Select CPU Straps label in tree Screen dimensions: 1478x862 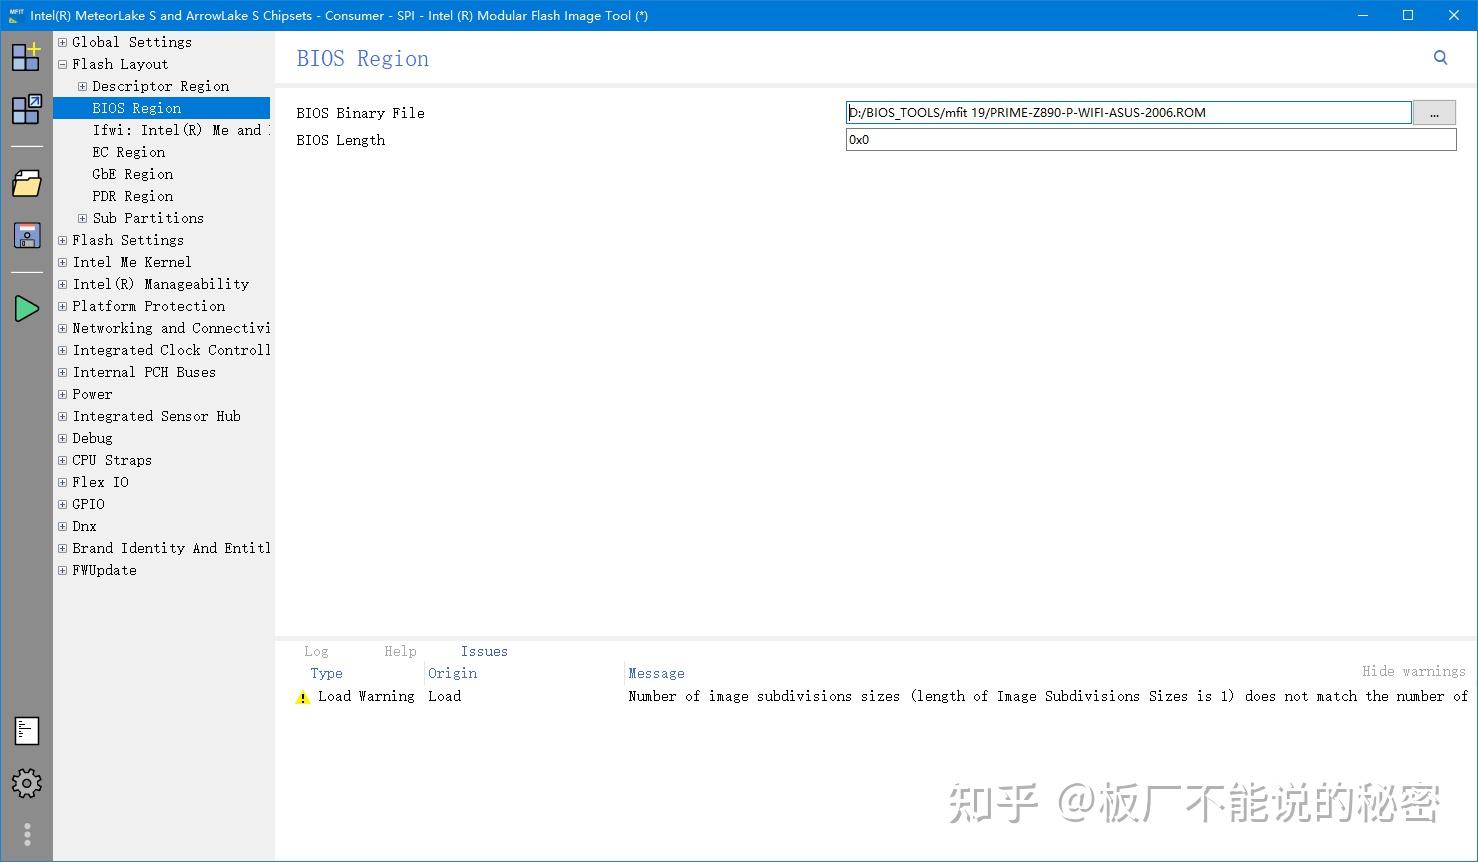(112, 460)
